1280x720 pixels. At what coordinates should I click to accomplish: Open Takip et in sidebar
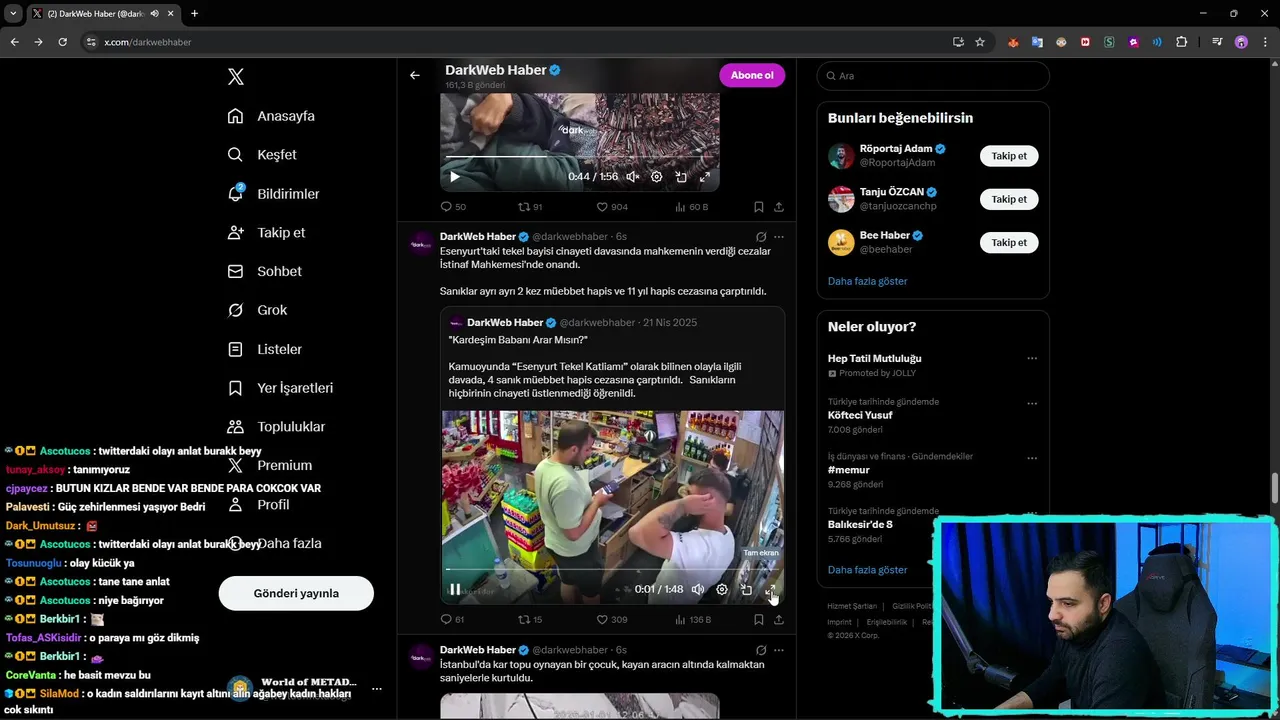(266, 232)
